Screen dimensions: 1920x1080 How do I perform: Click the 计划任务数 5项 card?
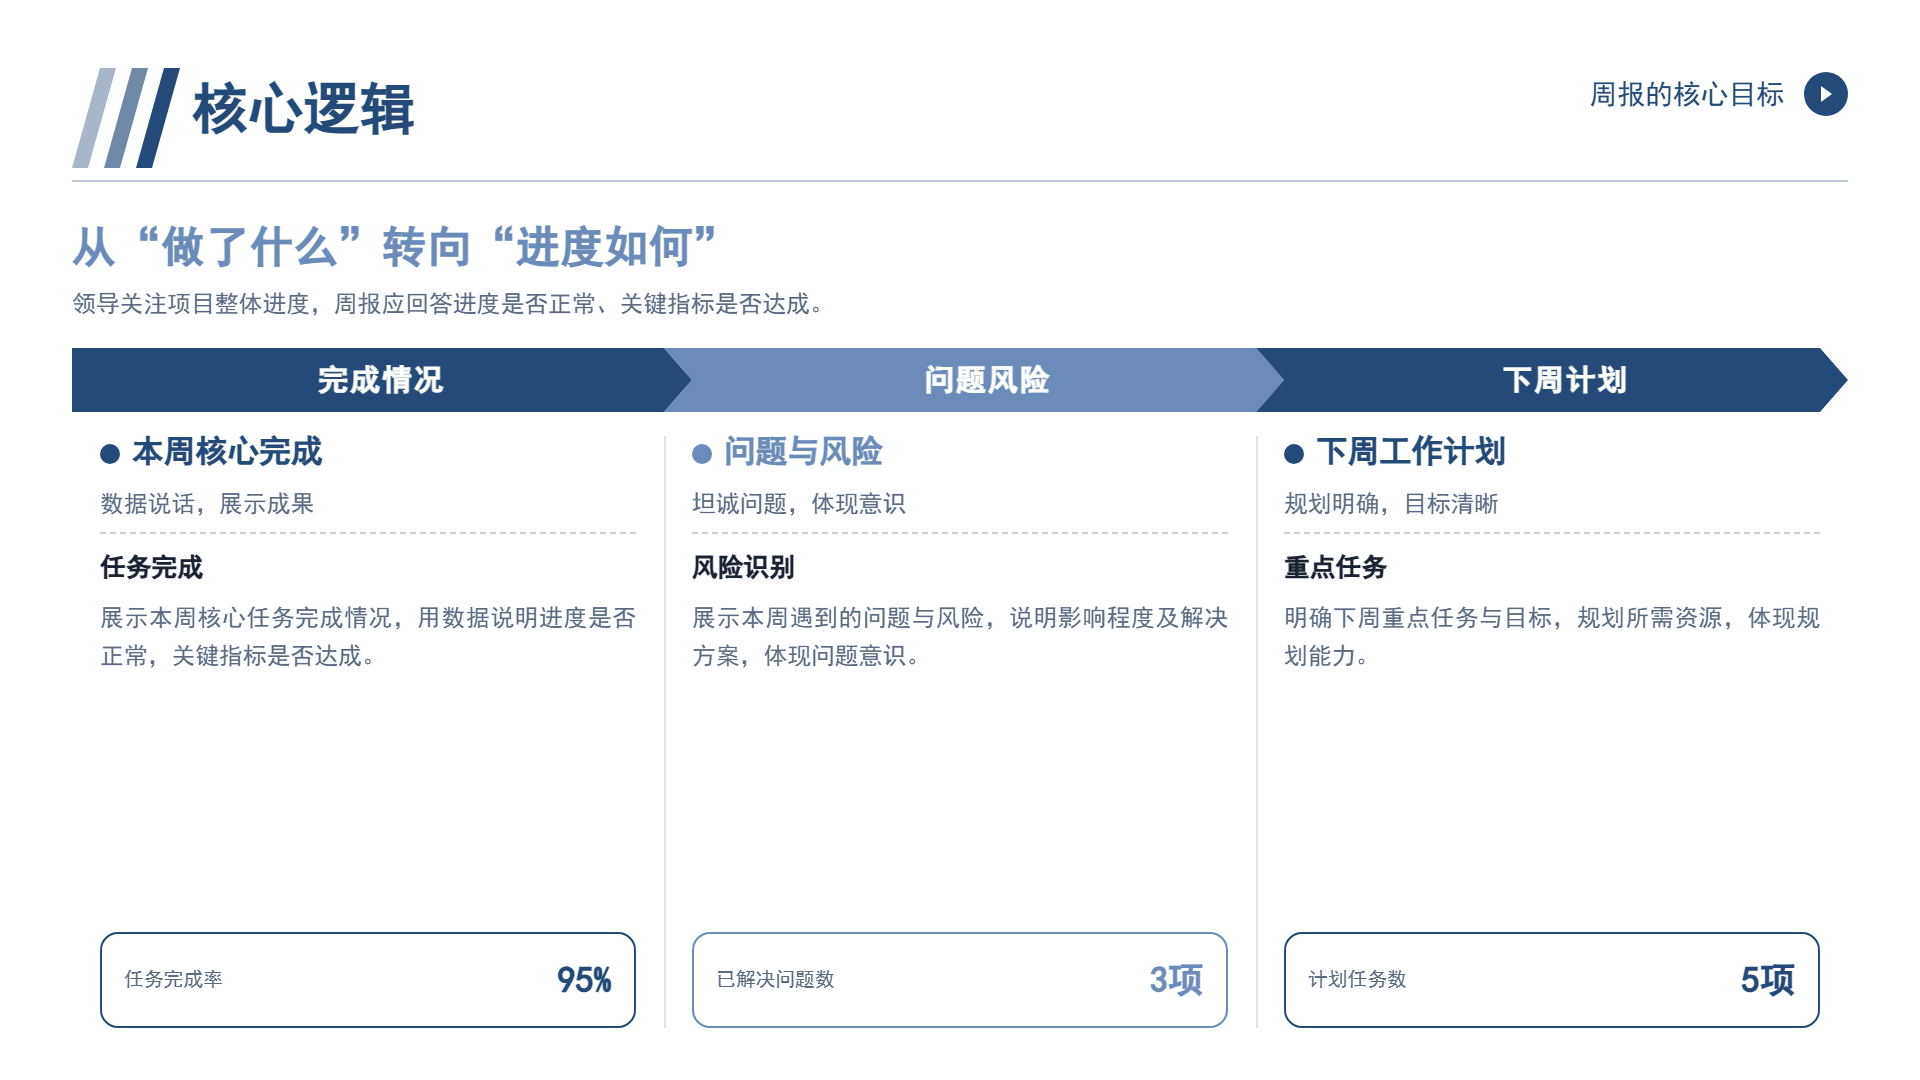(x=1552, y=980)
